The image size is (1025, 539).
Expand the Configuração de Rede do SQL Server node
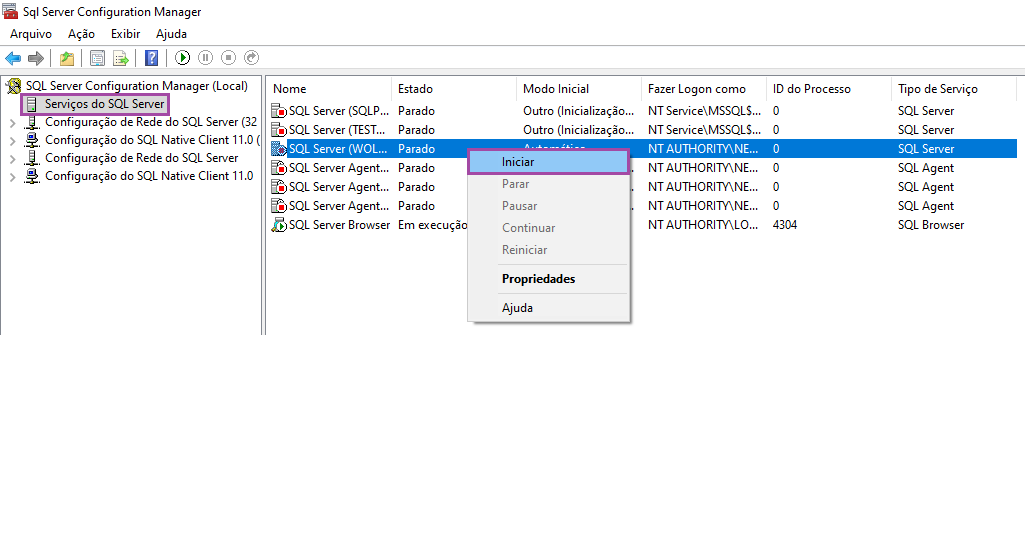12,159
